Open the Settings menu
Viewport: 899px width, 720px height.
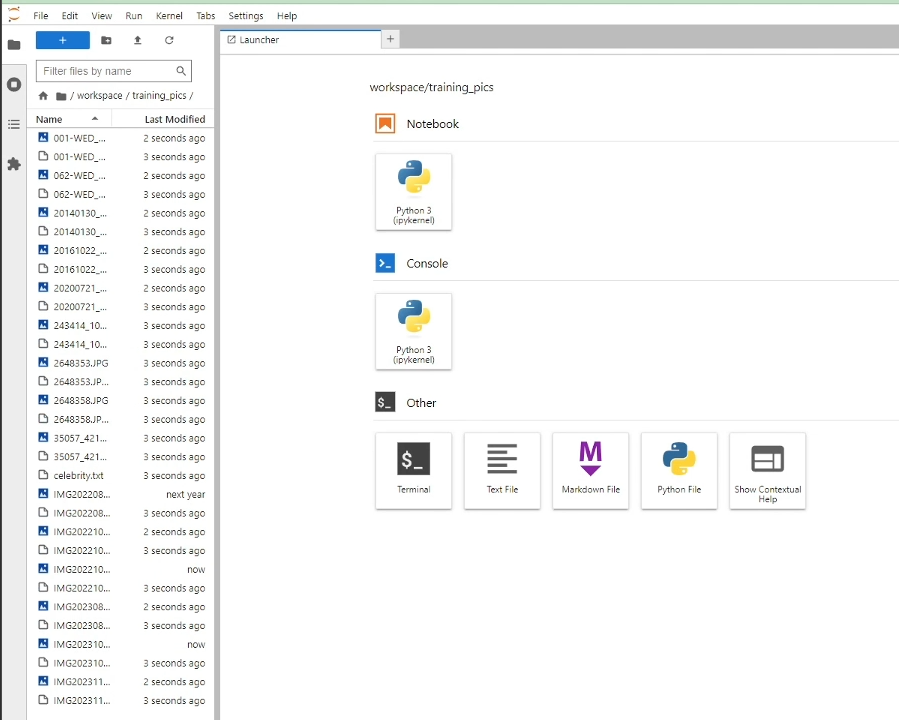pos(245,16)
